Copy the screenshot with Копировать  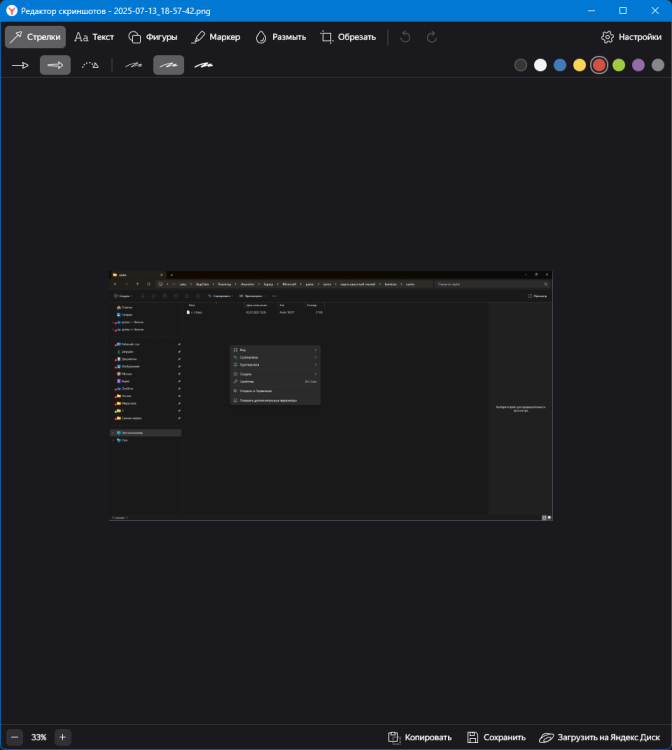click(419, 737)
